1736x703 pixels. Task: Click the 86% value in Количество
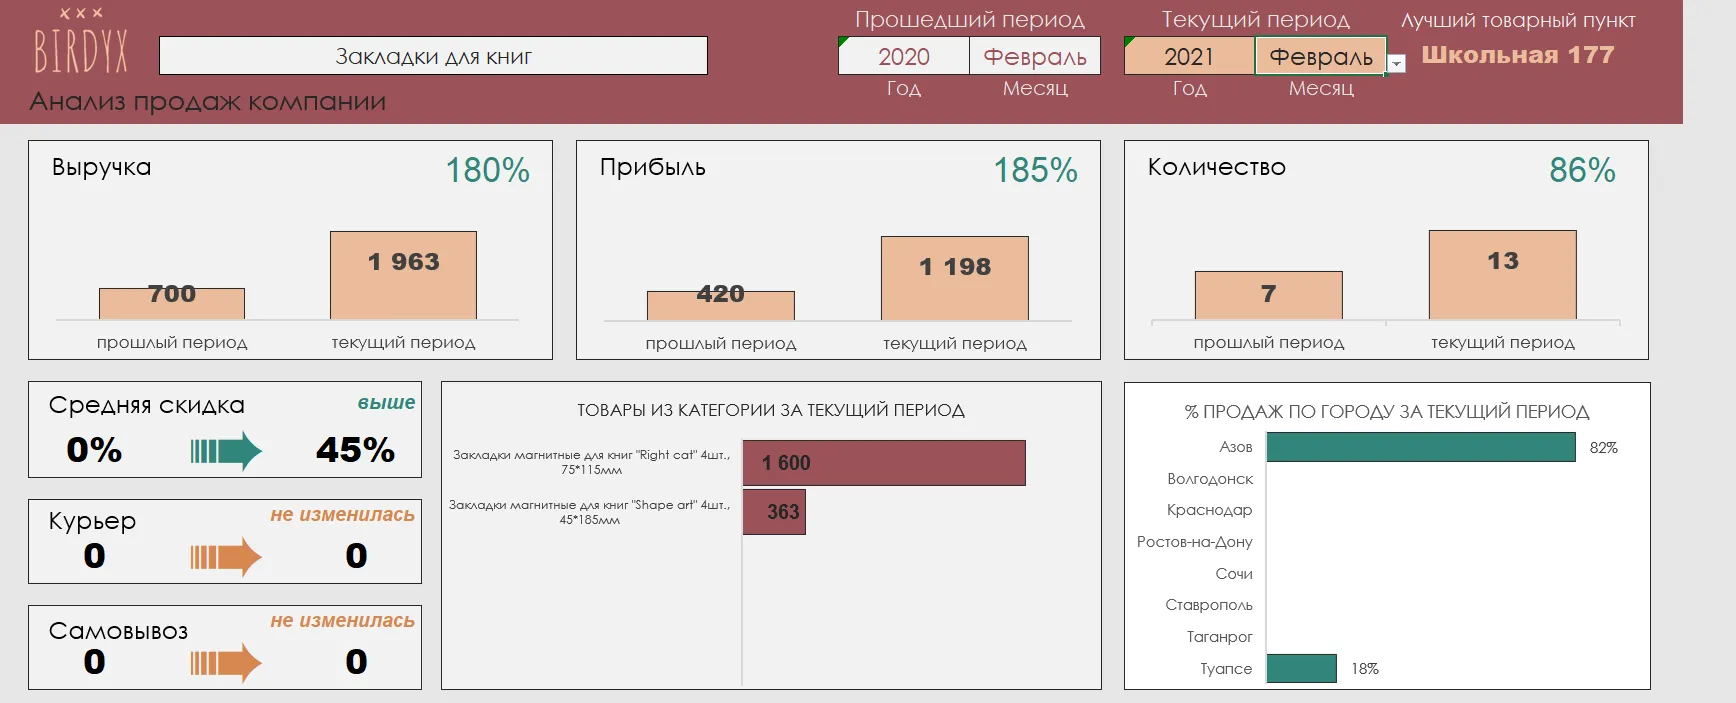click(x=1583, y=170)
